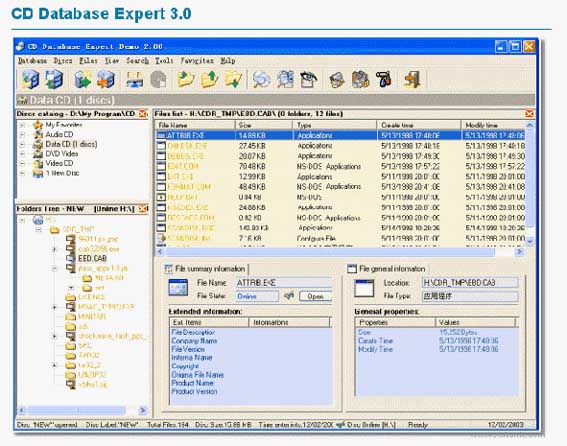Open the Tools menu
The image size is (567, 446).
coord(164,61)
